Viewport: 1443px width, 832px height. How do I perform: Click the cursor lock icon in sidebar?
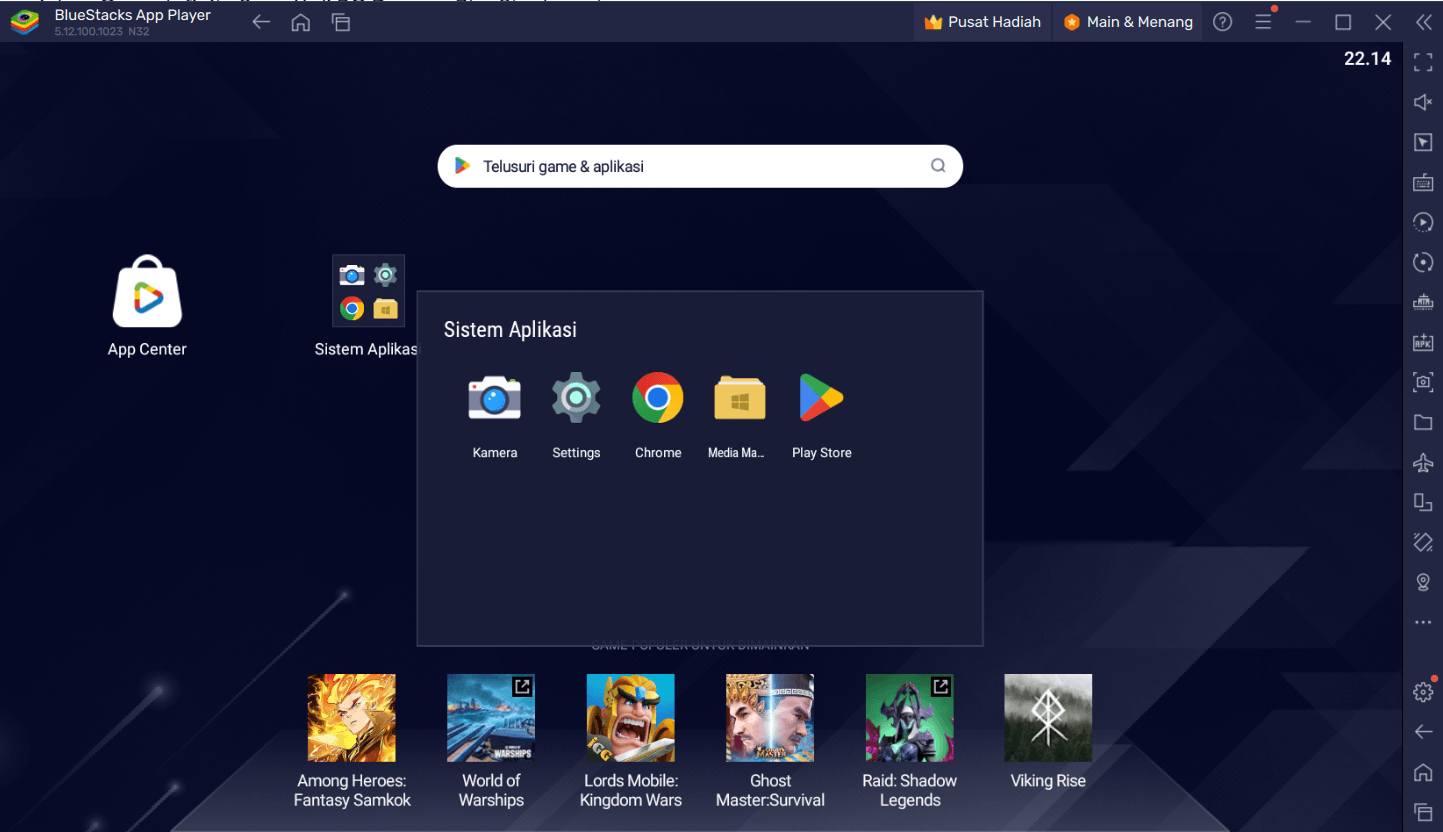point(1423,143)
